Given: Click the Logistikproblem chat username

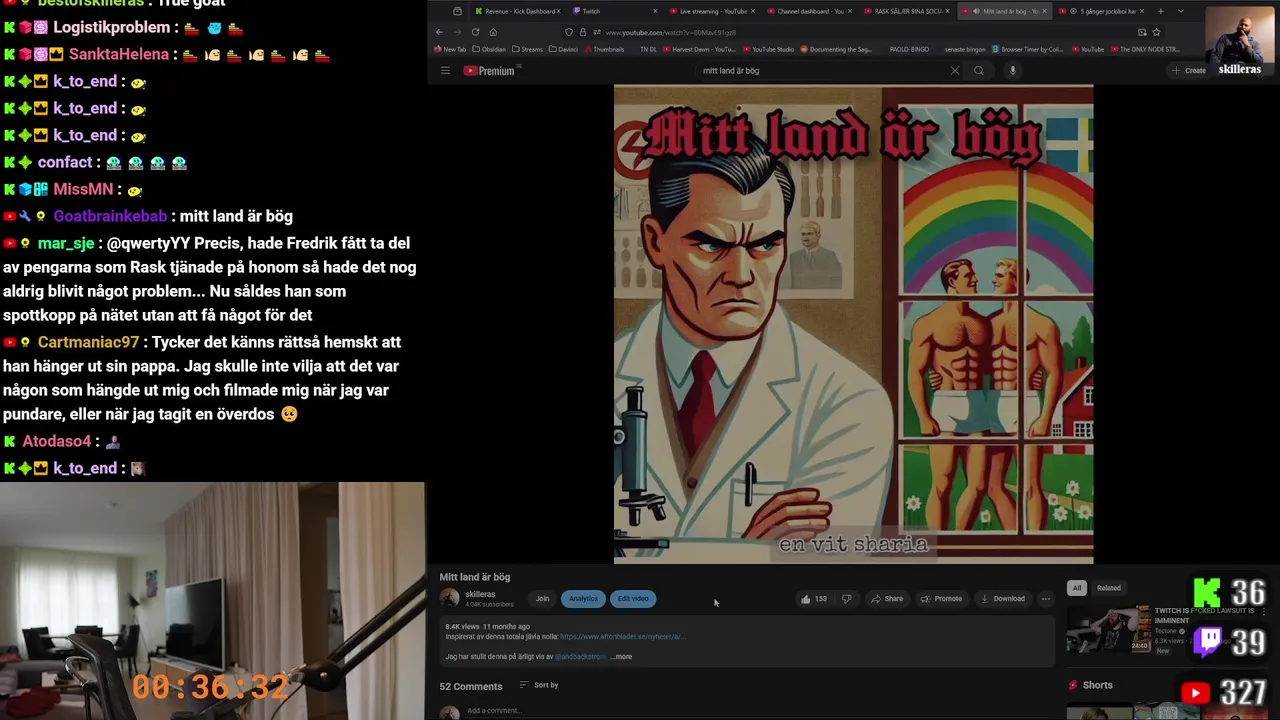Looking at the screenshot, I should click(x=110, y=27).
